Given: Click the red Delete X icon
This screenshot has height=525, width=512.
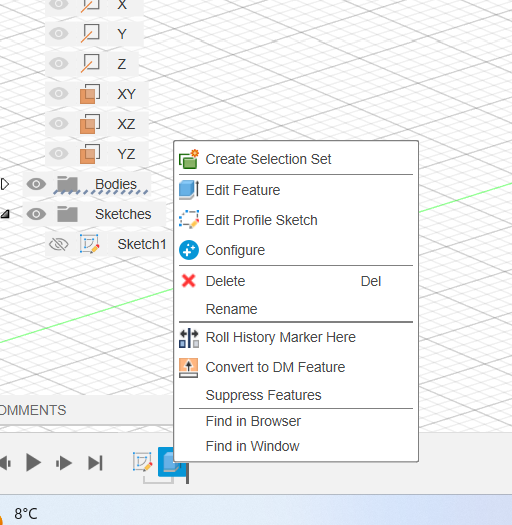Looking at the screenshot, I should [189, 281].
